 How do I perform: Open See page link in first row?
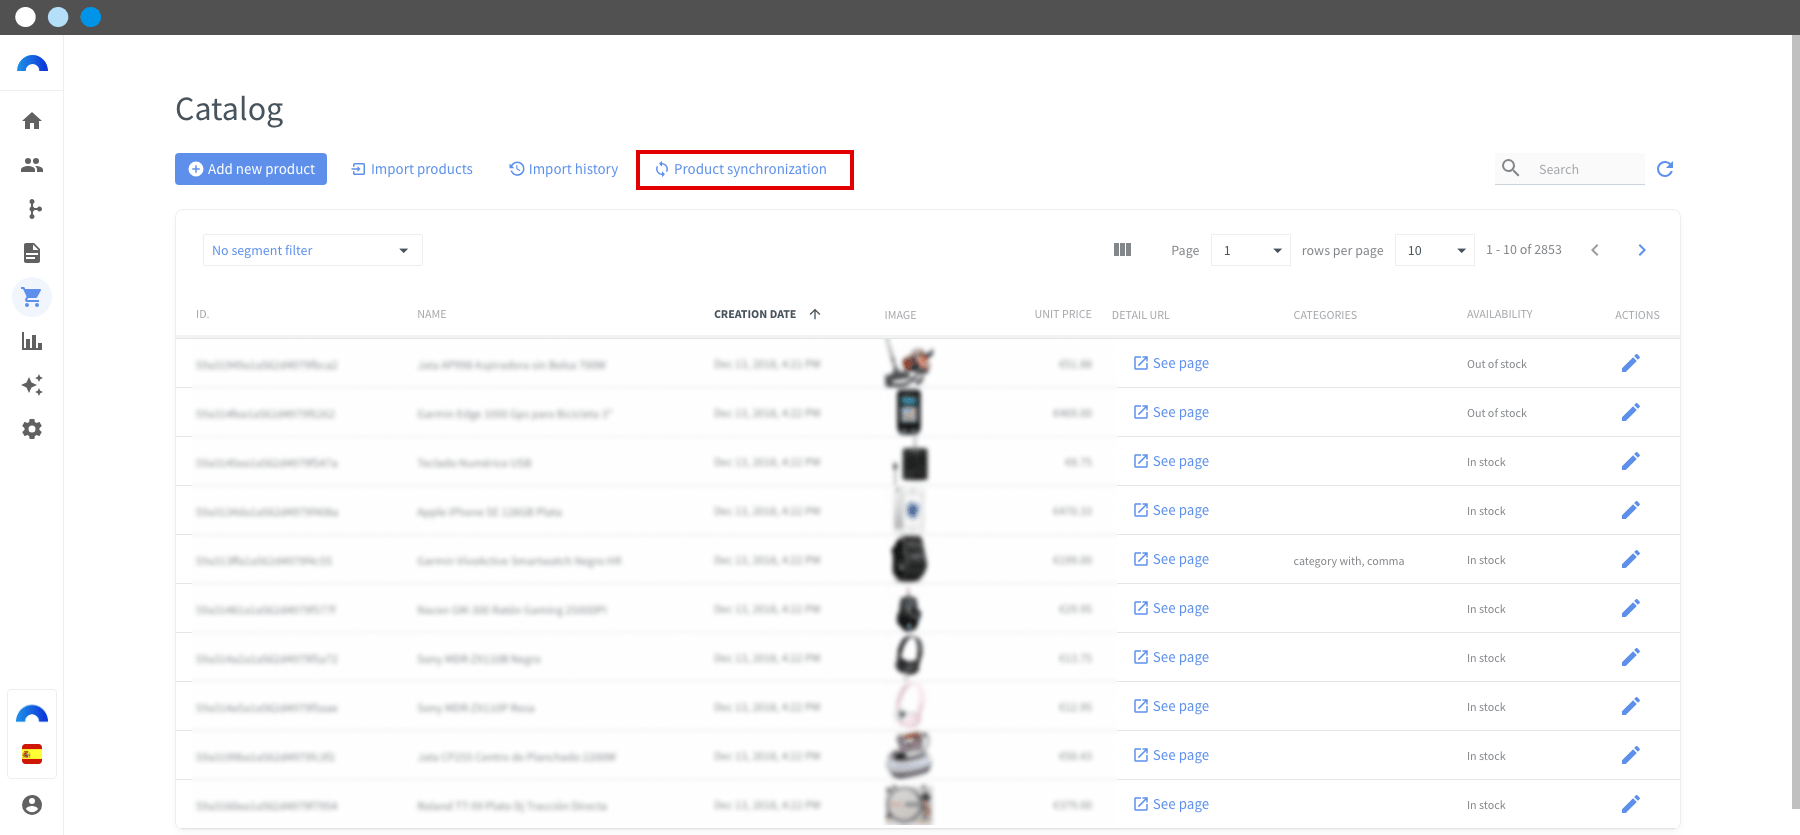coord(1171,363)
